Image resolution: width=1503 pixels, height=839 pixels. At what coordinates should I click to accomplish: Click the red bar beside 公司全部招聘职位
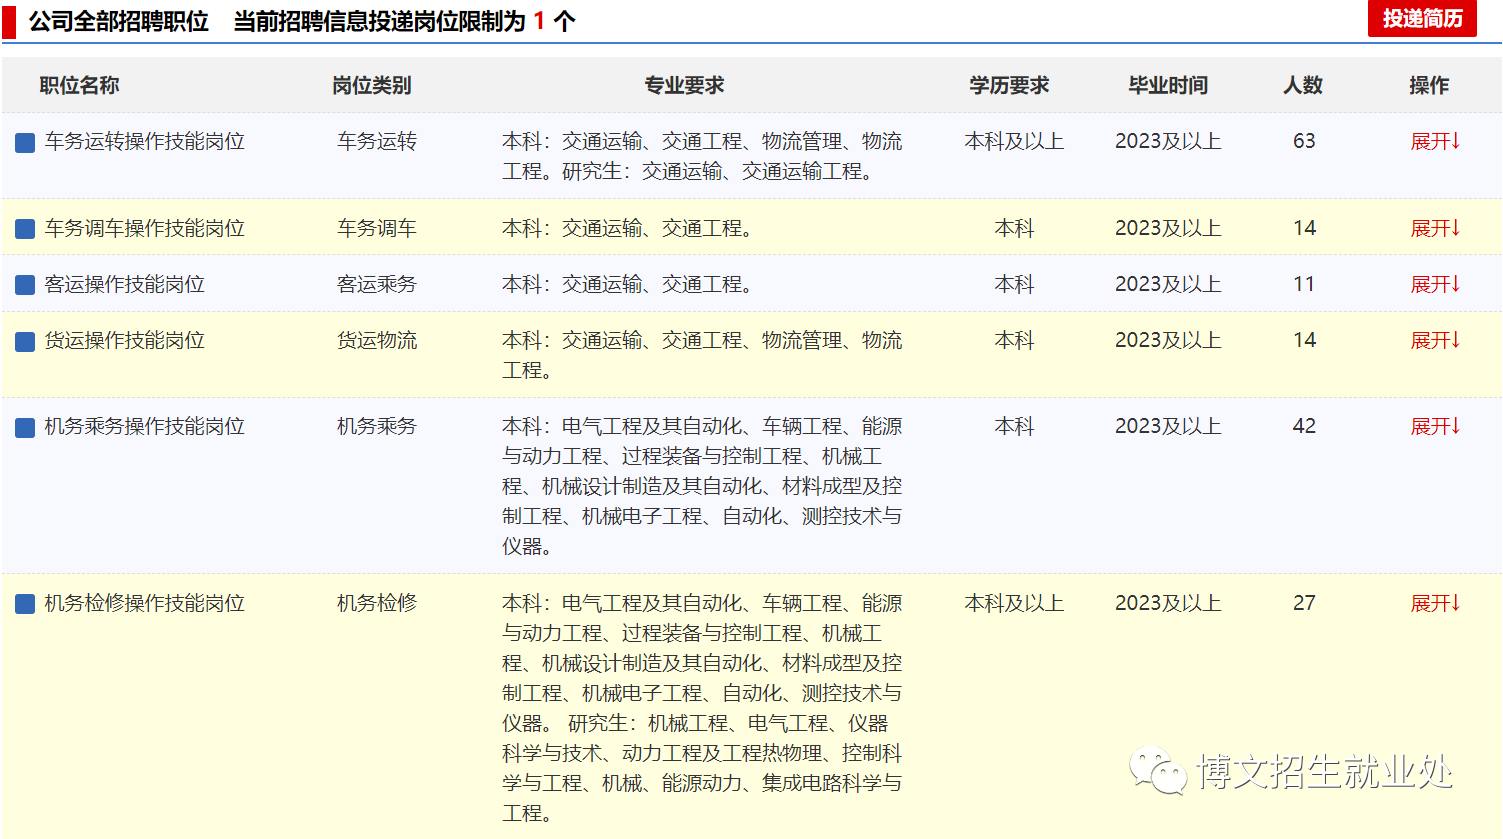pos(9,22)
